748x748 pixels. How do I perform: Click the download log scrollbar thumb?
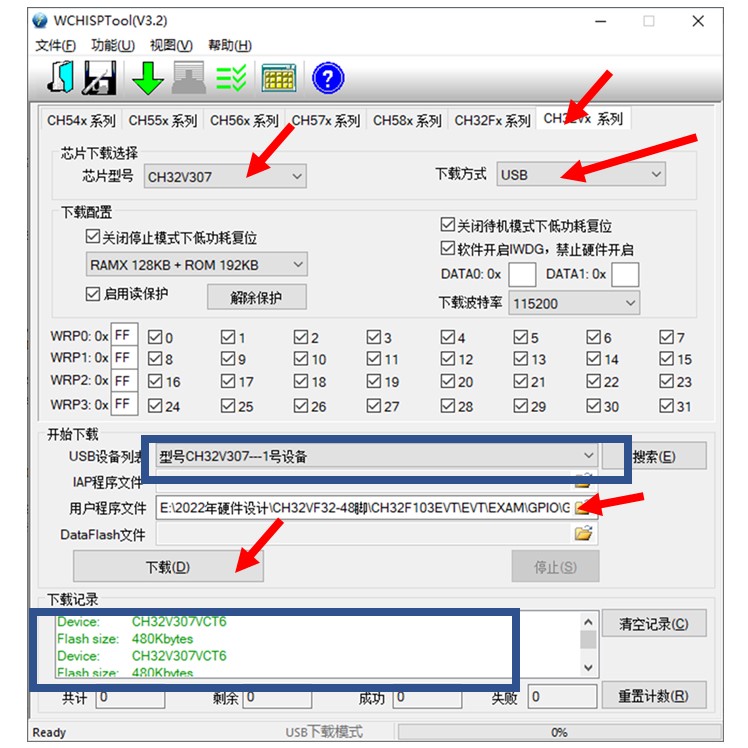(x=588, y=639)
